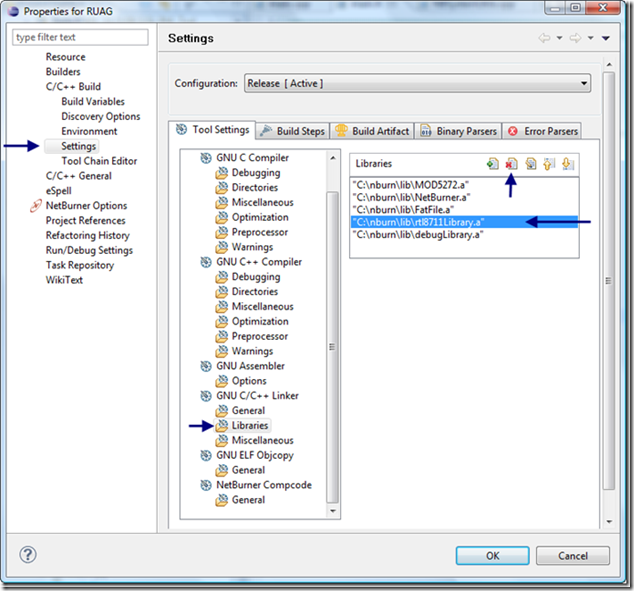
Task: Click the Edit library icon
Action: (x=530, y=164)
